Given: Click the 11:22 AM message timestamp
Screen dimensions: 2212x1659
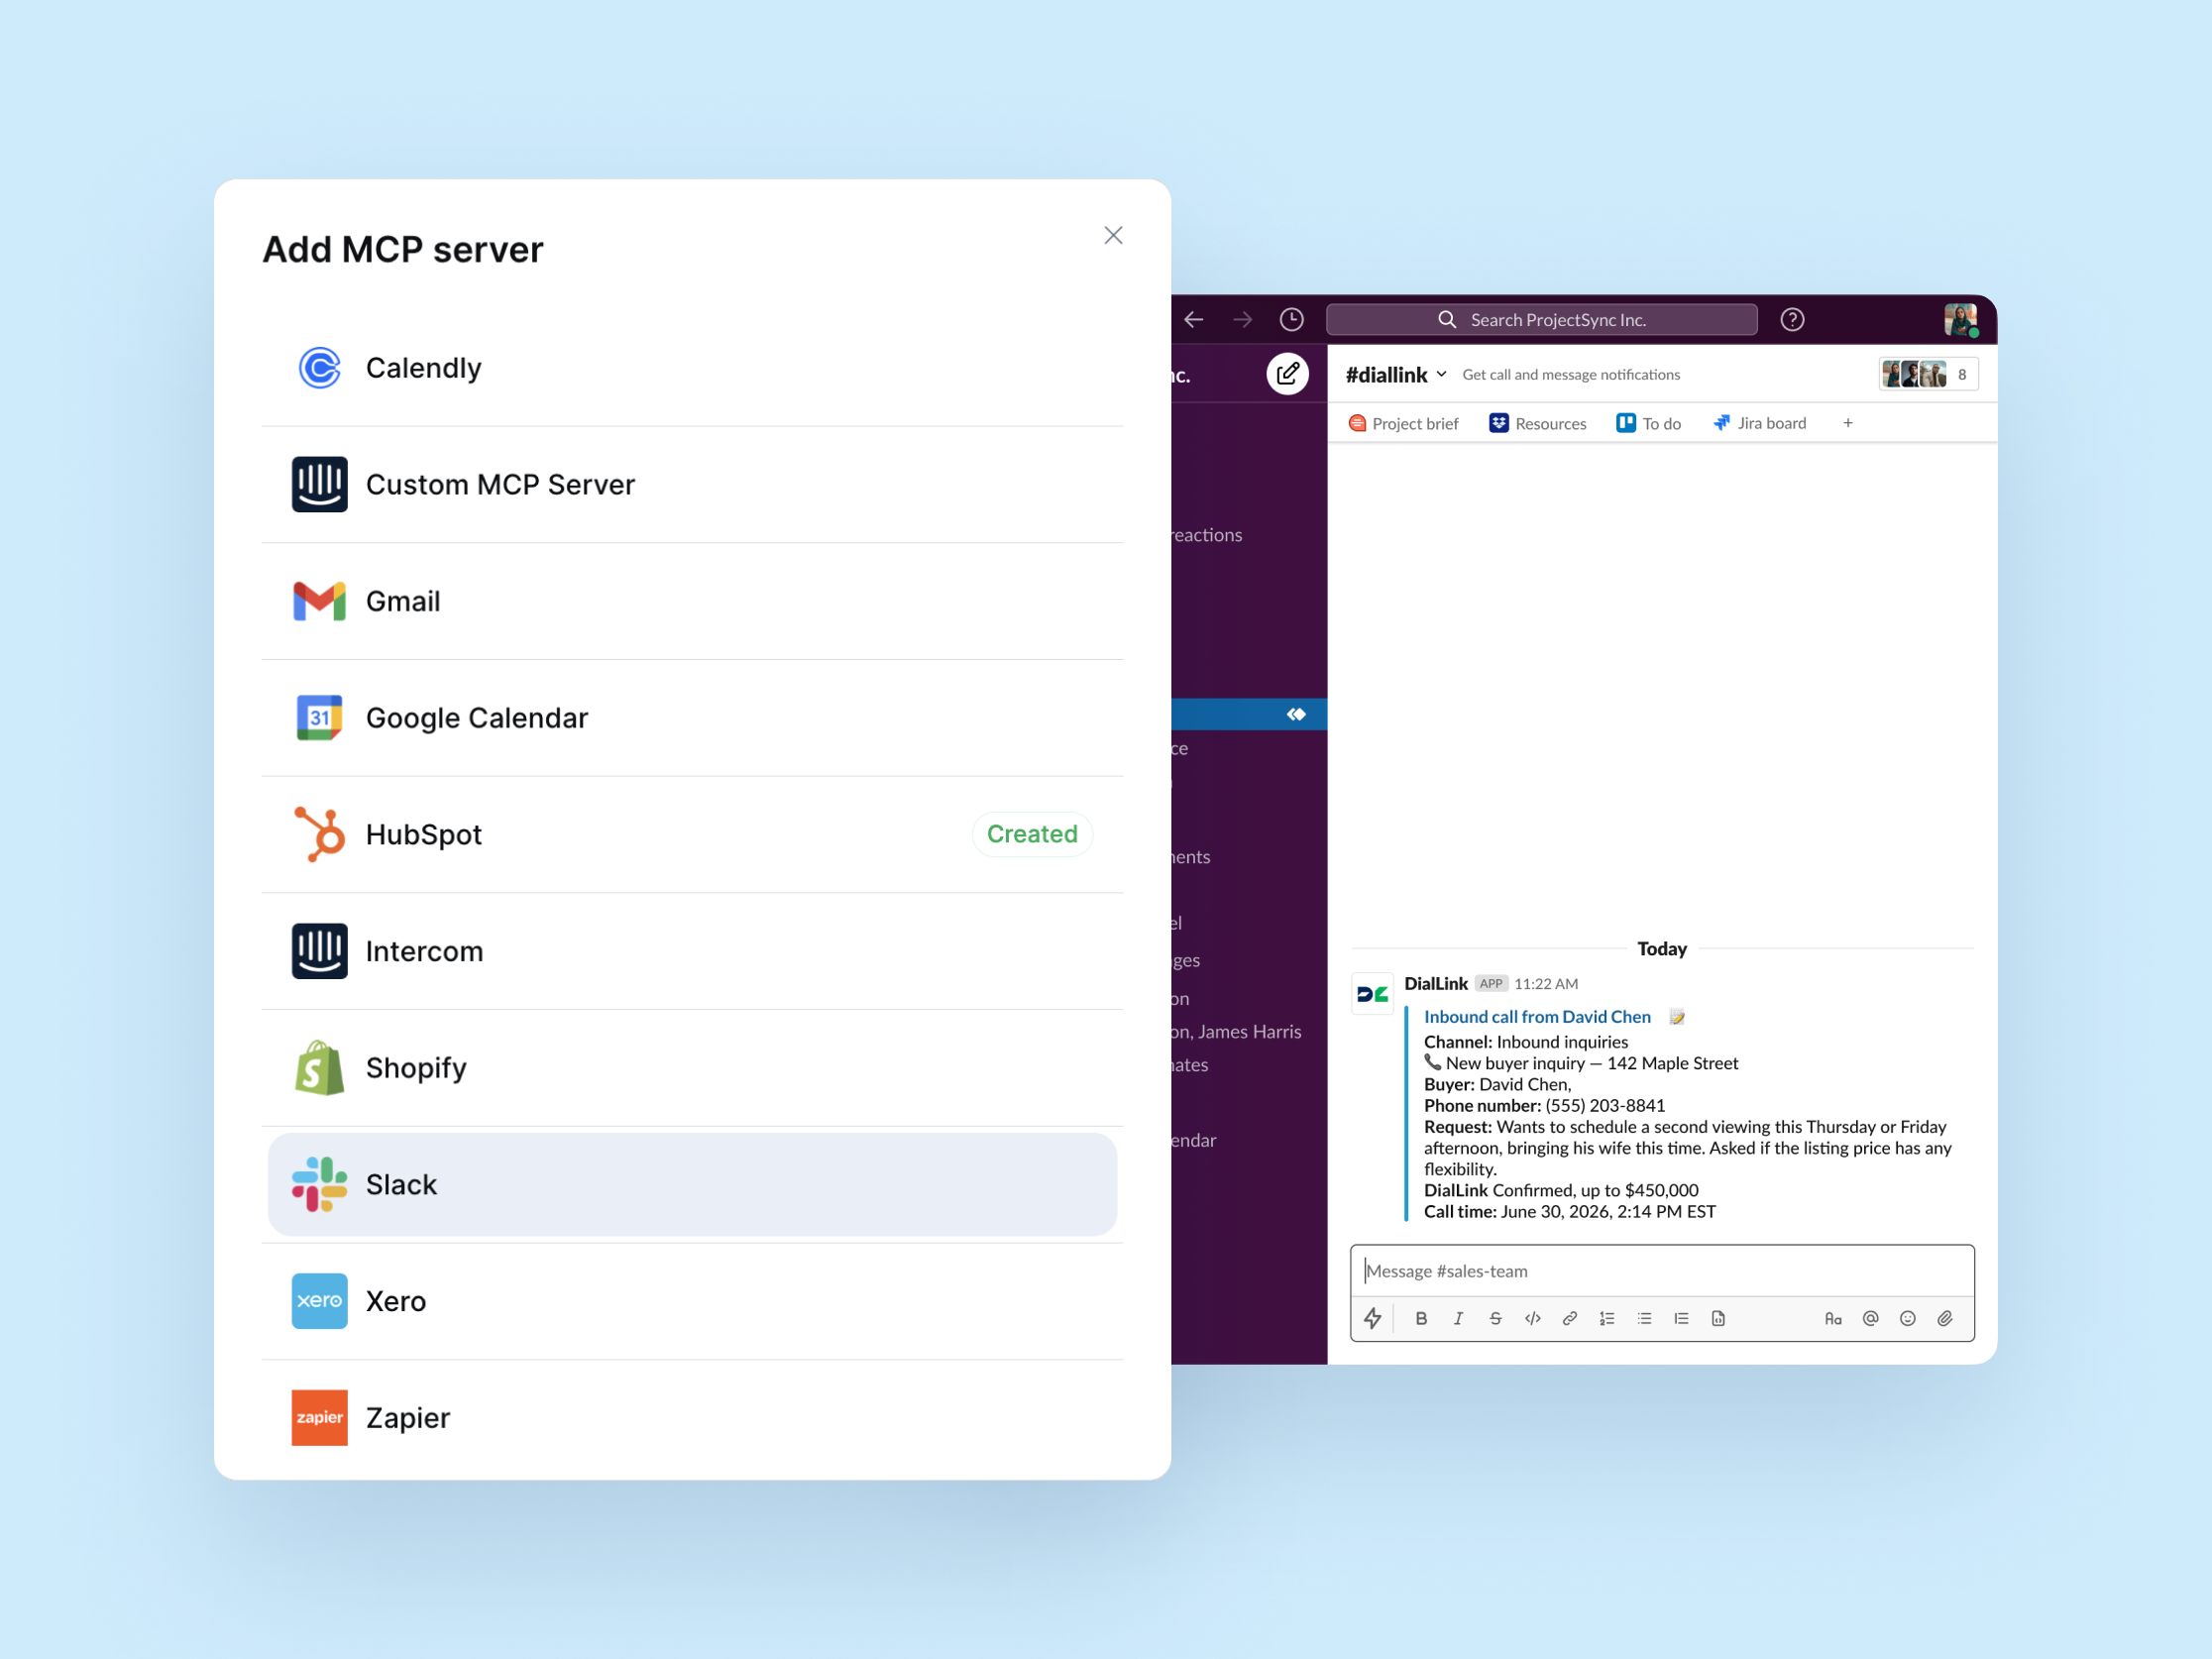Looking at the screenshot, I should (1546, 984).
